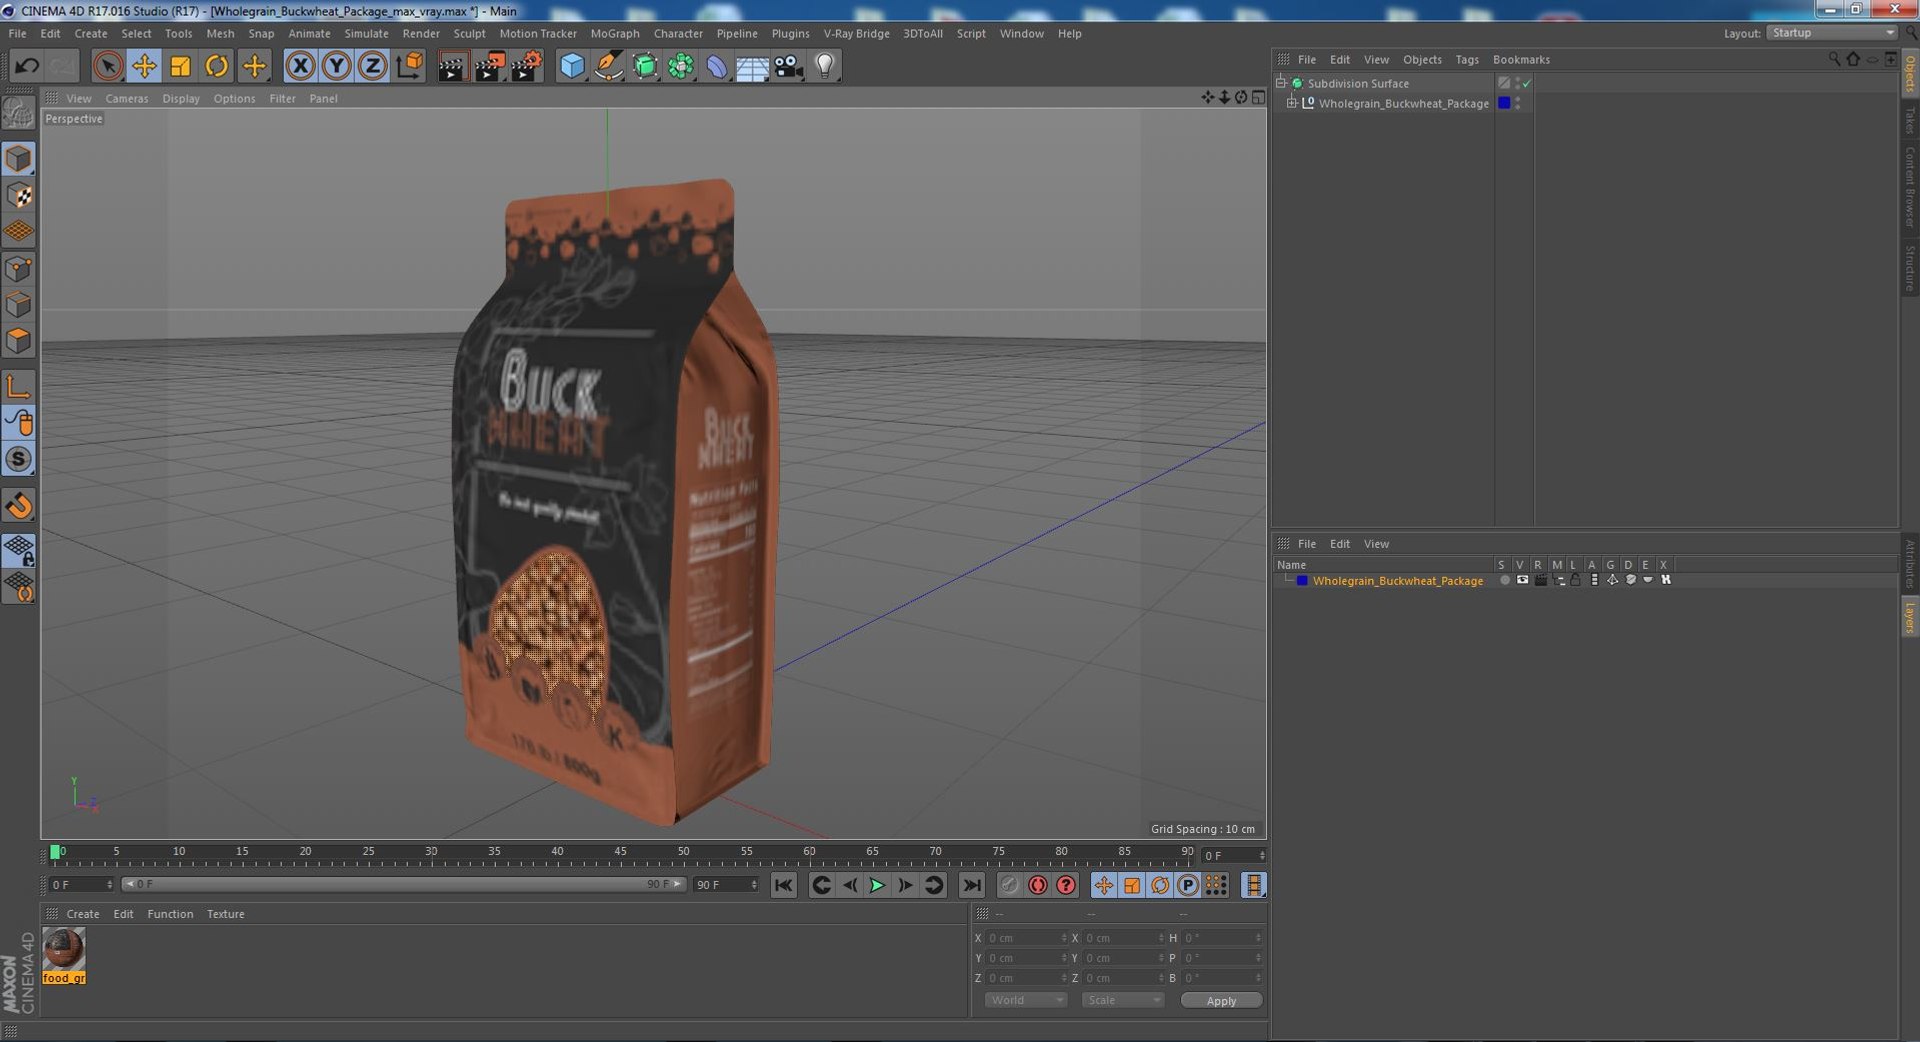Activate the Scale tool
Image resolution: width=1920 pixels, height=1042 pixels.
180,66
